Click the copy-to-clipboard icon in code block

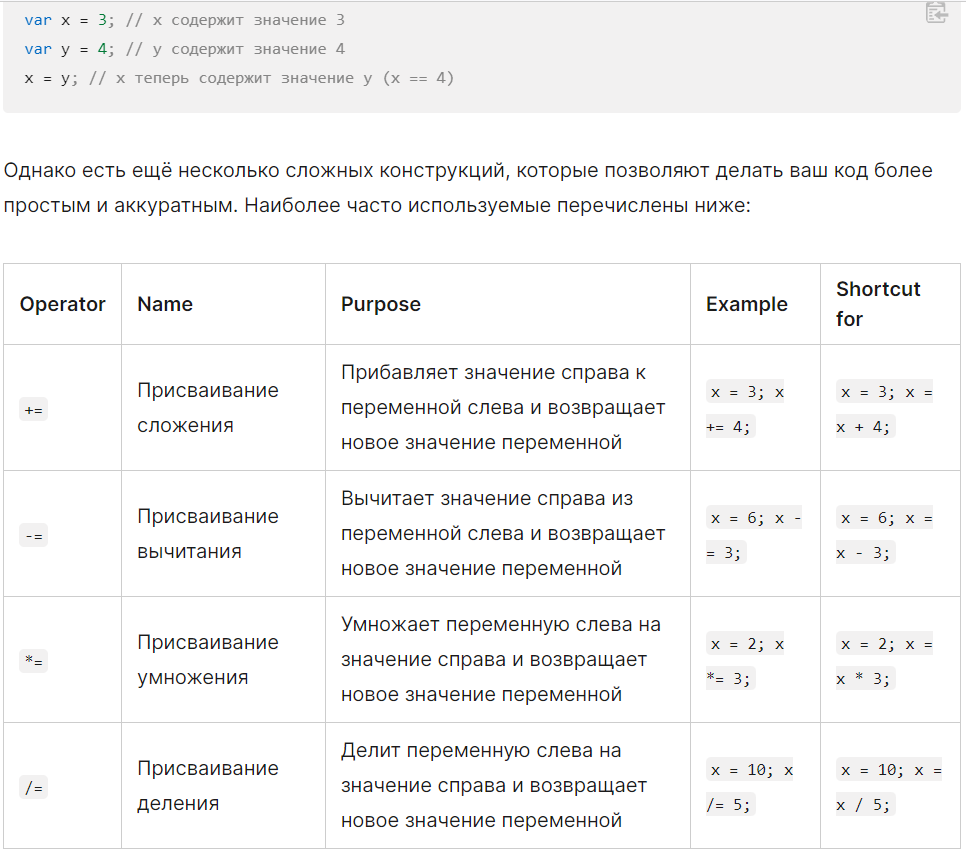pos(936,12)
